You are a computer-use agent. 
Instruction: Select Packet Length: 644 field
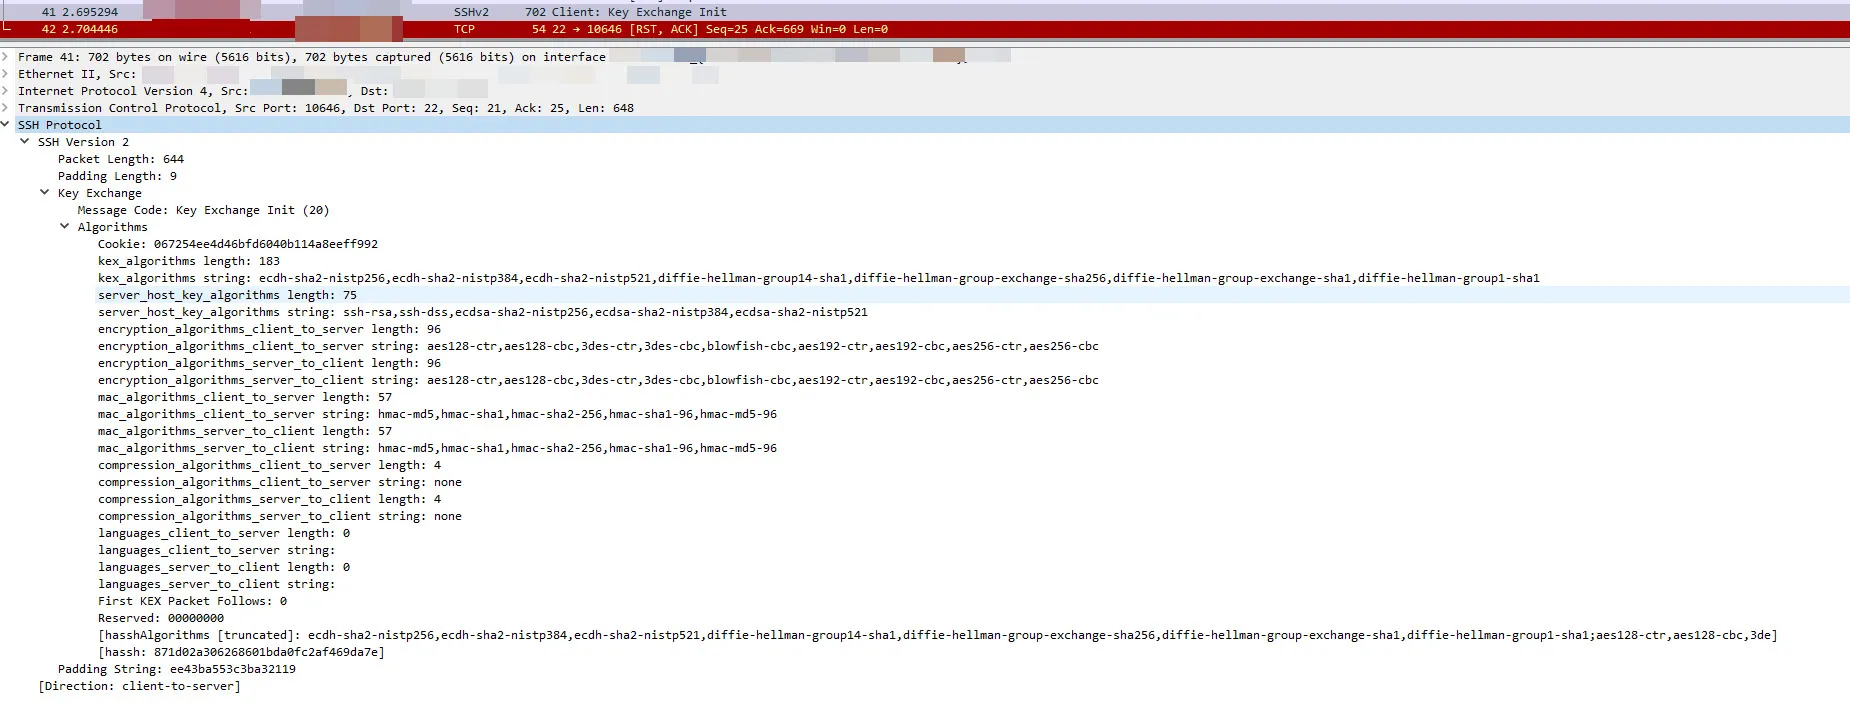click(x=121, y=159)
